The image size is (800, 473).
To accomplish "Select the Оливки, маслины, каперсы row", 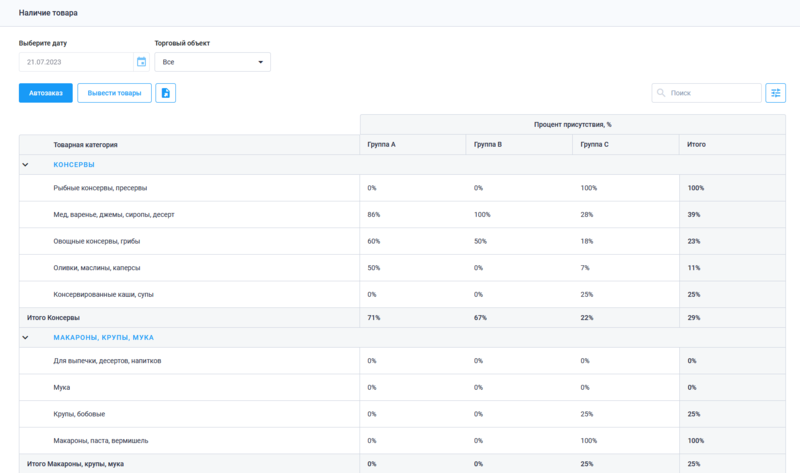I will coord(97,268).
